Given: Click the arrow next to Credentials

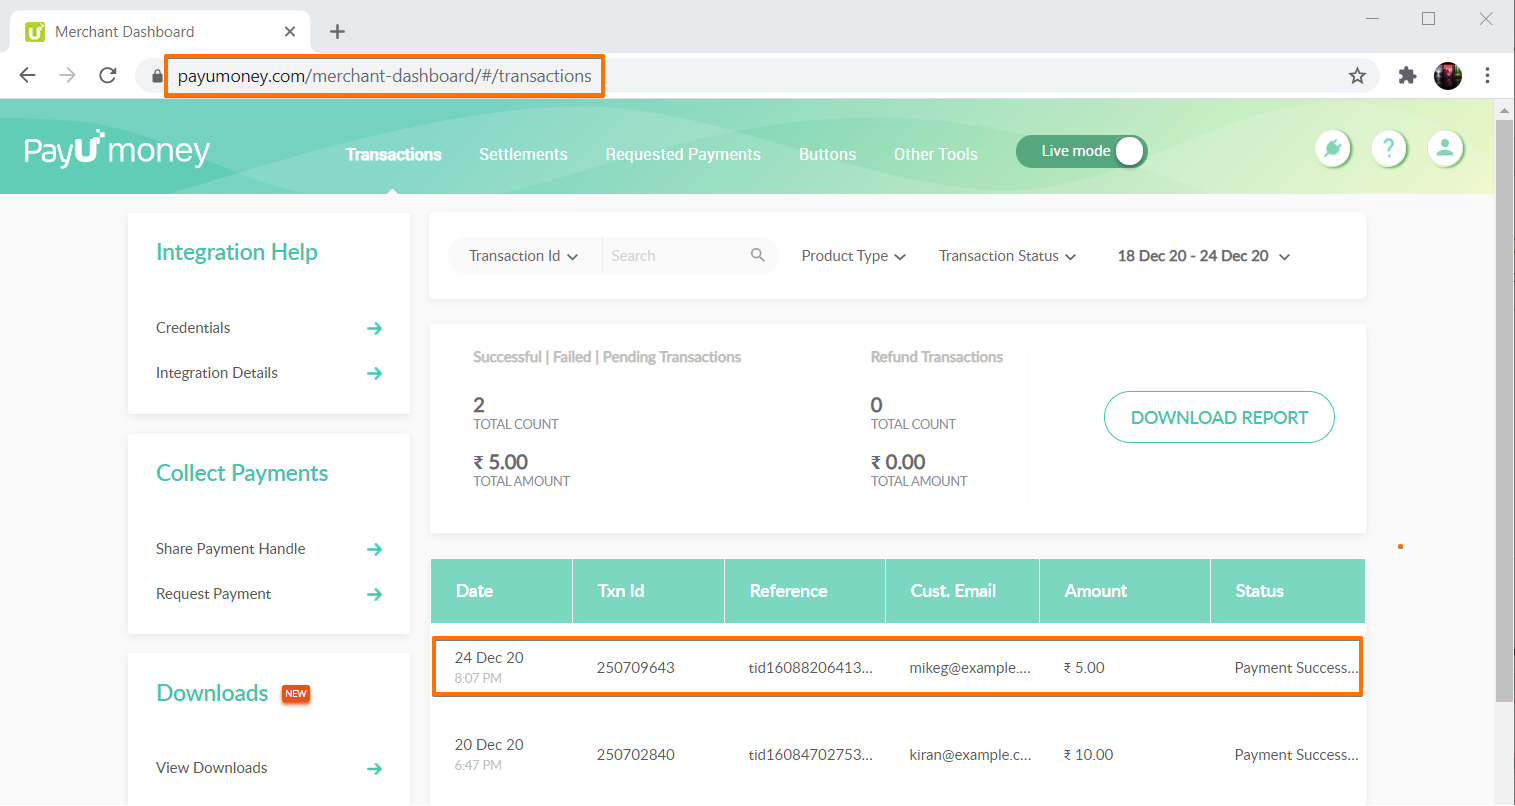Looking at the screenshot, I should (375, 328).
